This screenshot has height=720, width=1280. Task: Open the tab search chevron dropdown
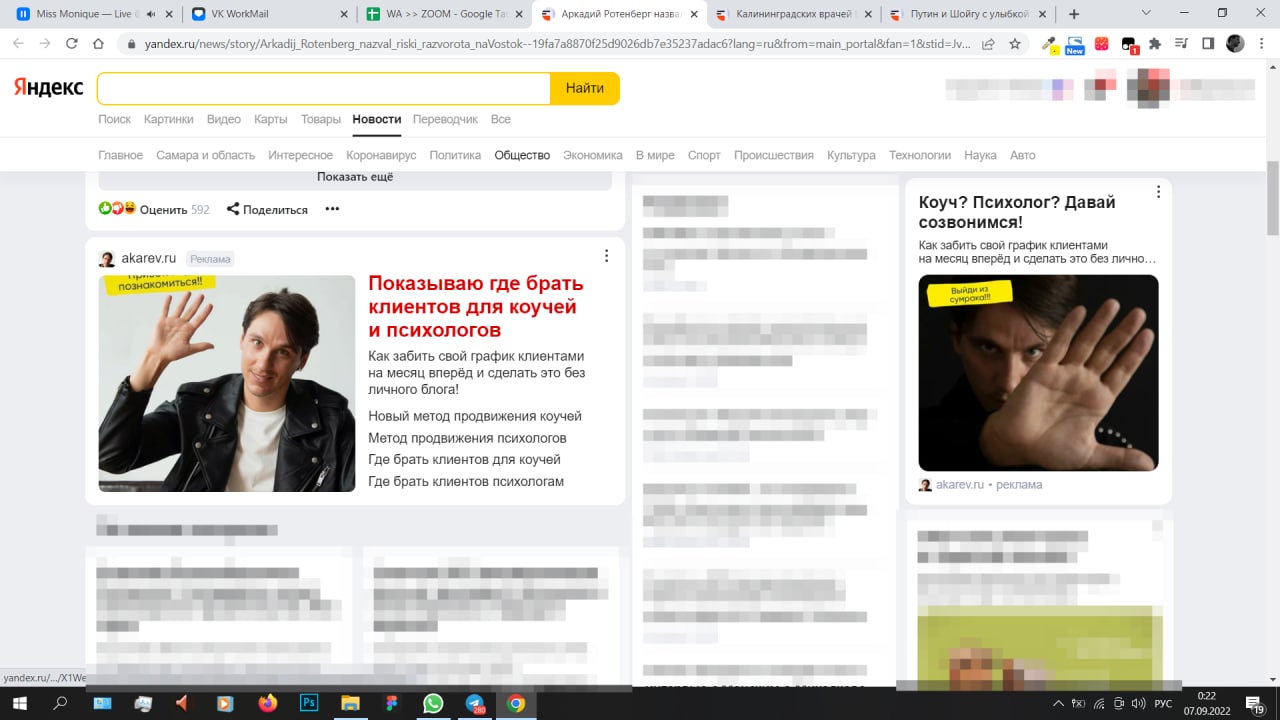point(1146,11)
